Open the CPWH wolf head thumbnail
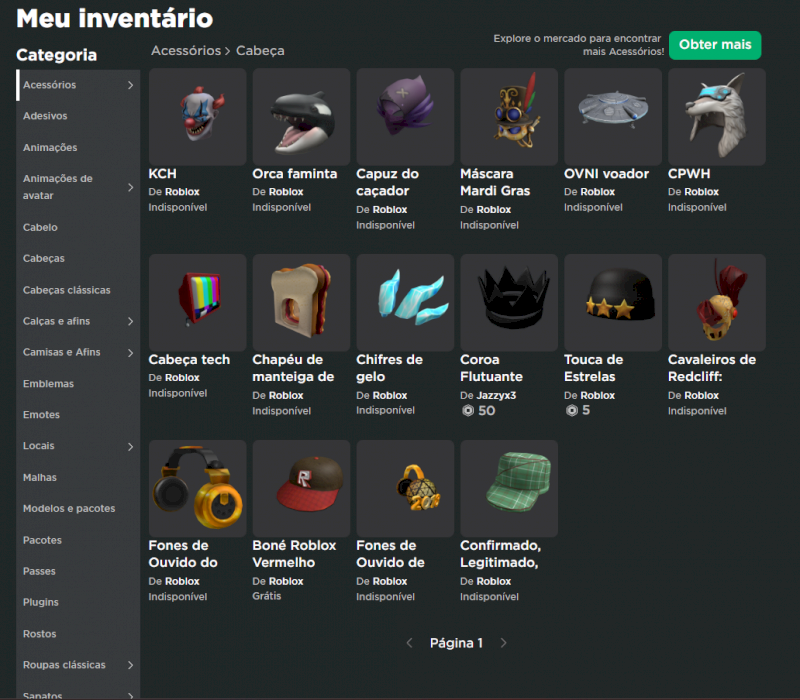The width and height of the screenshot is (800, 700). (717, 116)
